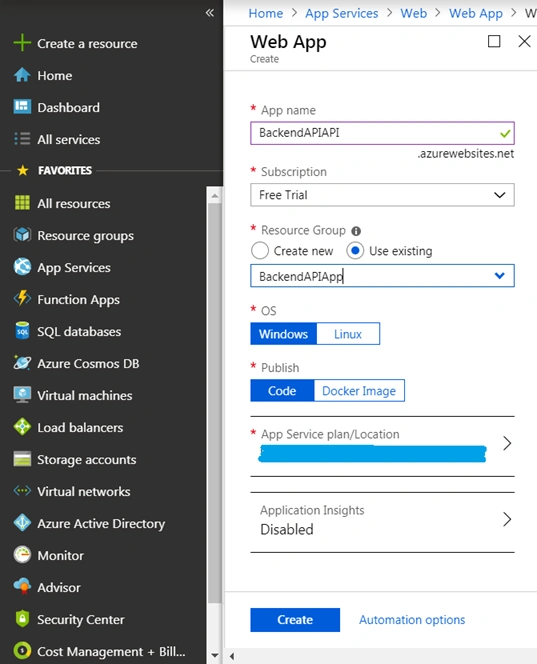Go to Web breadcrumb link

point(414,13)
